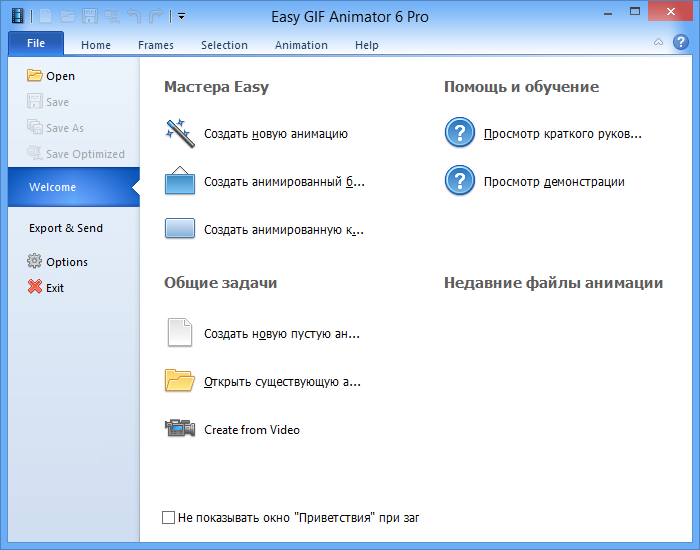The width and height of the screenshot is (700, 550).
Task: Click the red X Exit icon
Action: click(34, 287)
